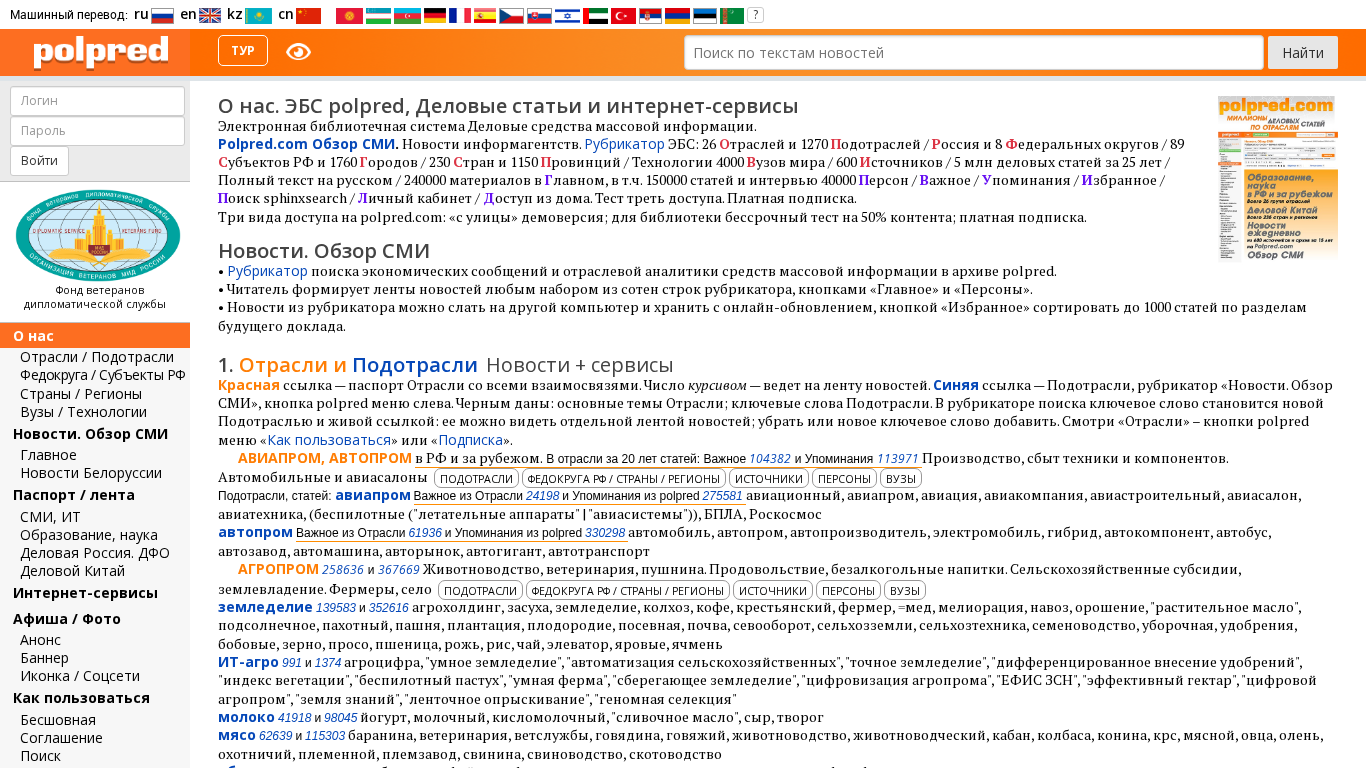Viewport: 1366px width, 768px height.
Task: Choose the Israeli flag translation
Action: (x=567, y=16)
